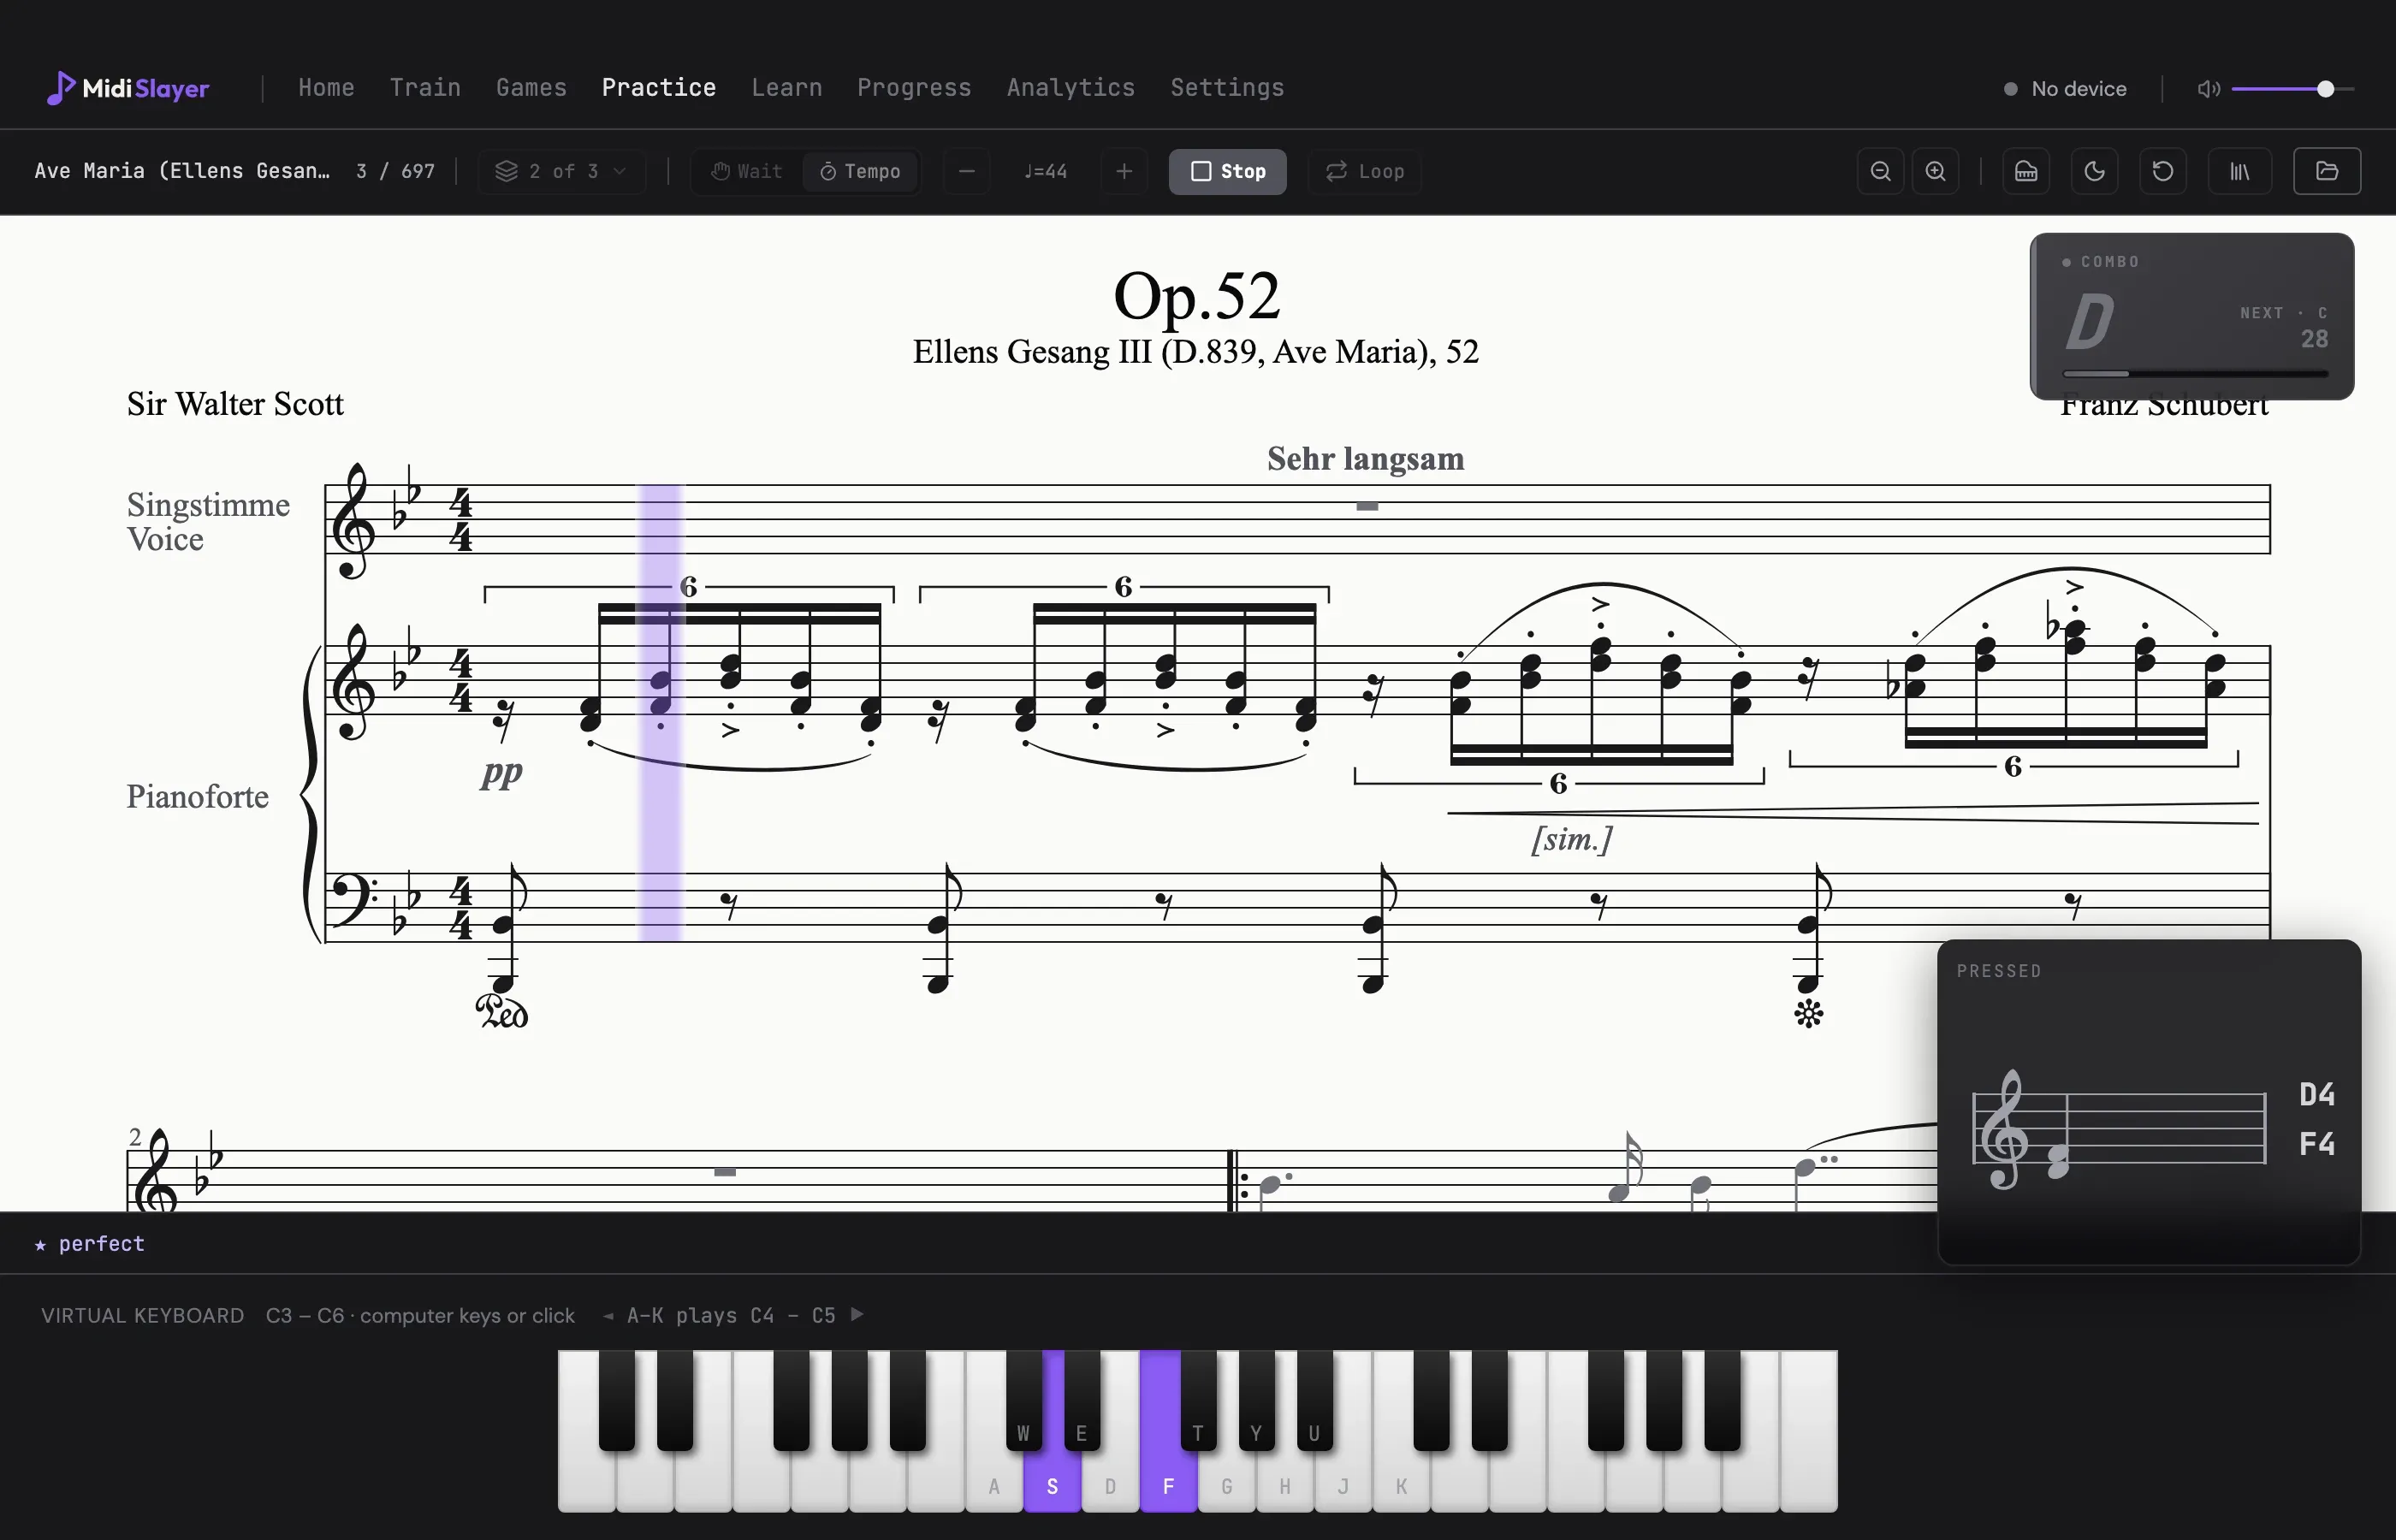
Task: Click the 'Sehr langsam' tempo marking
Action: [x=1365, y=459]
